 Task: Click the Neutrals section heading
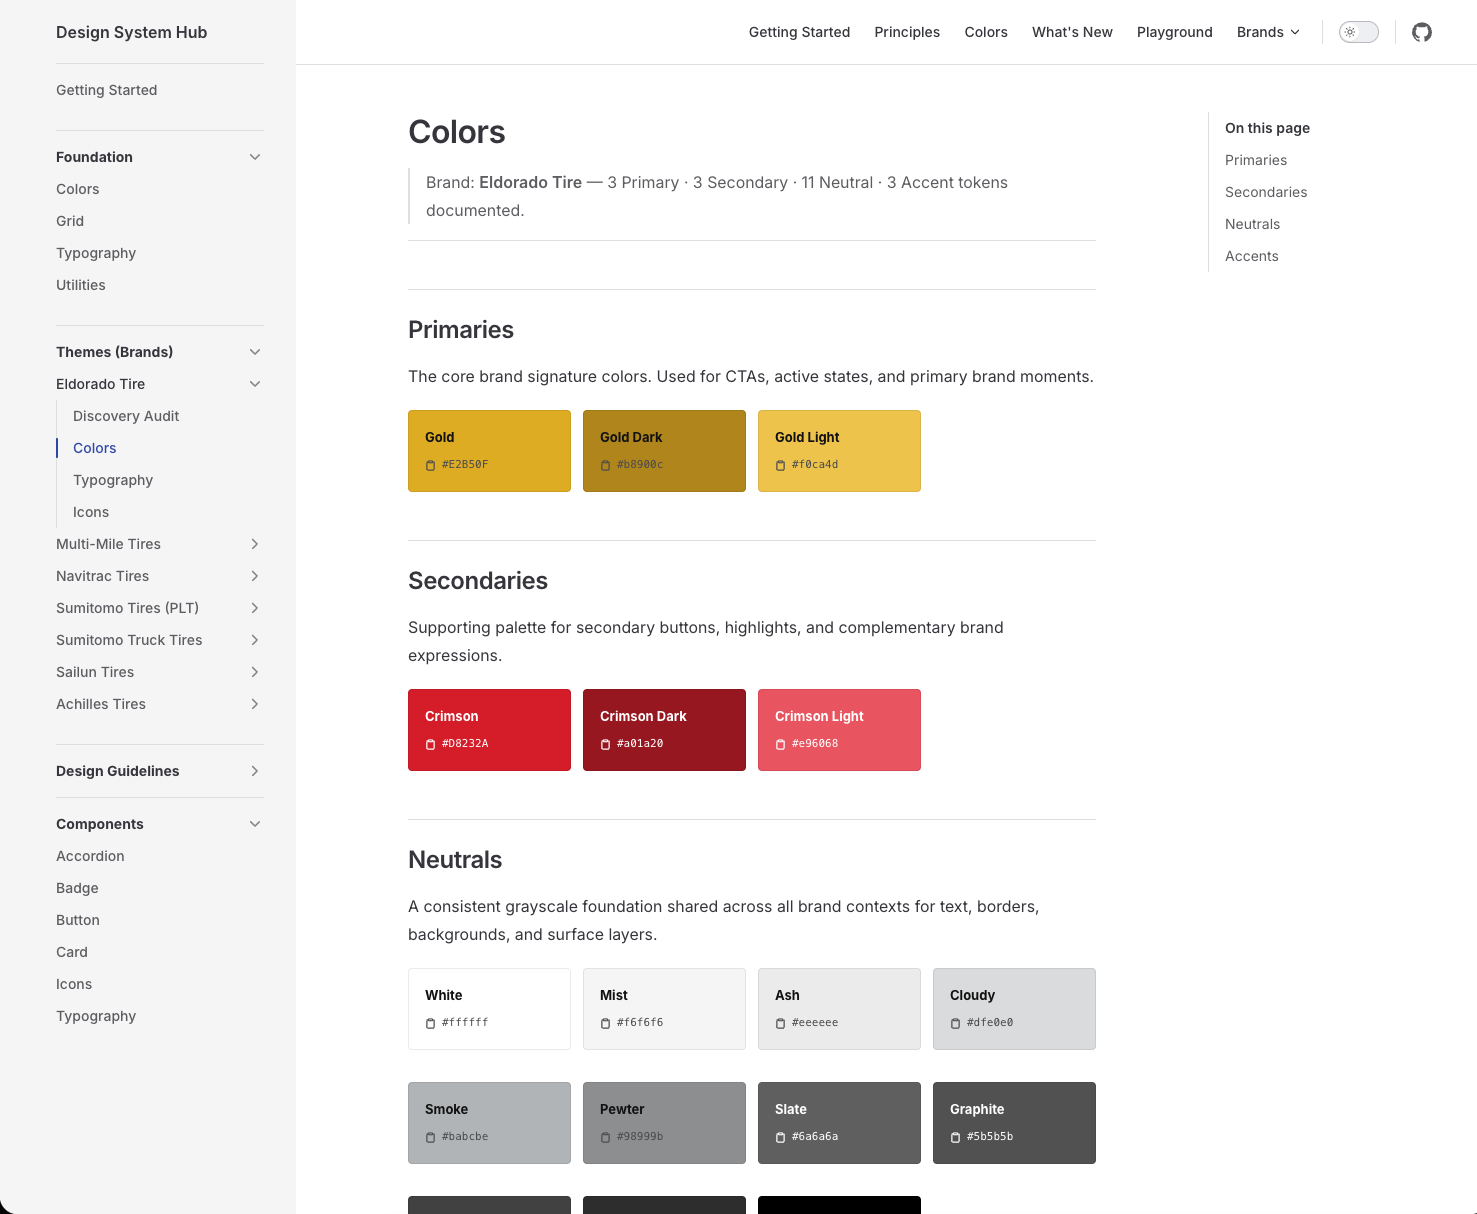455,860
